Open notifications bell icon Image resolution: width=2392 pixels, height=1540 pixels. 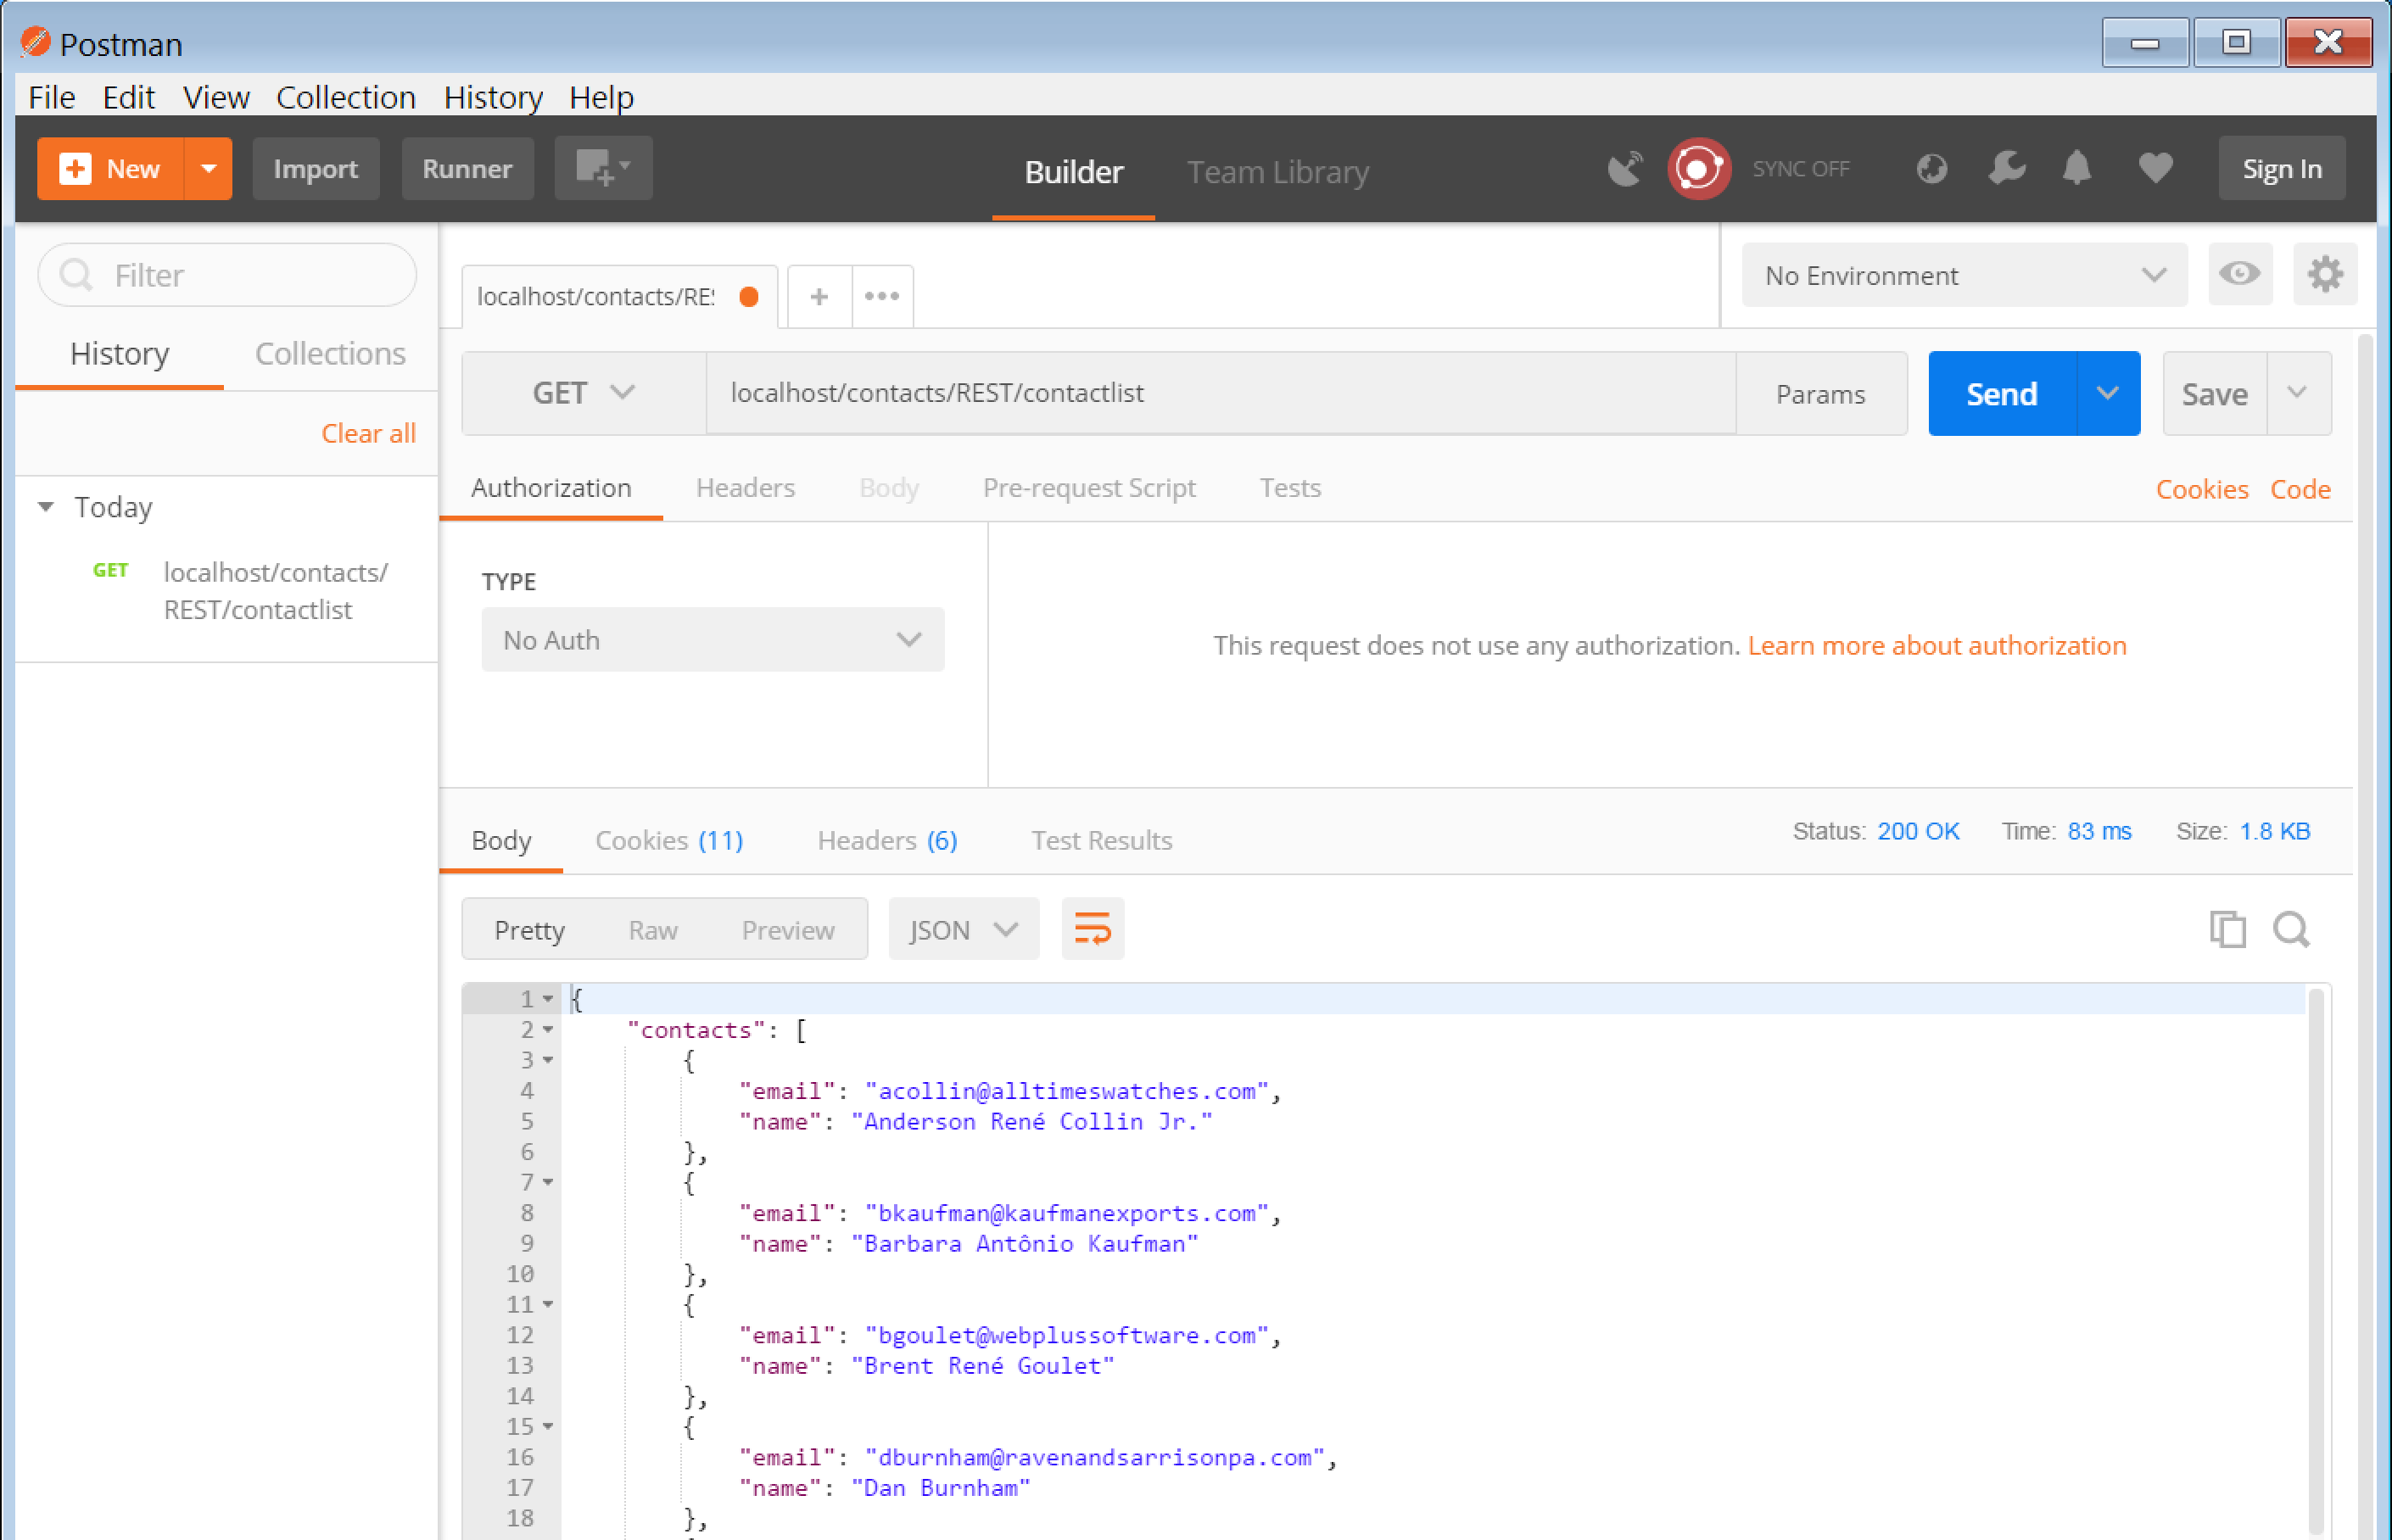pyautogui.click(x=2077, y=167)
